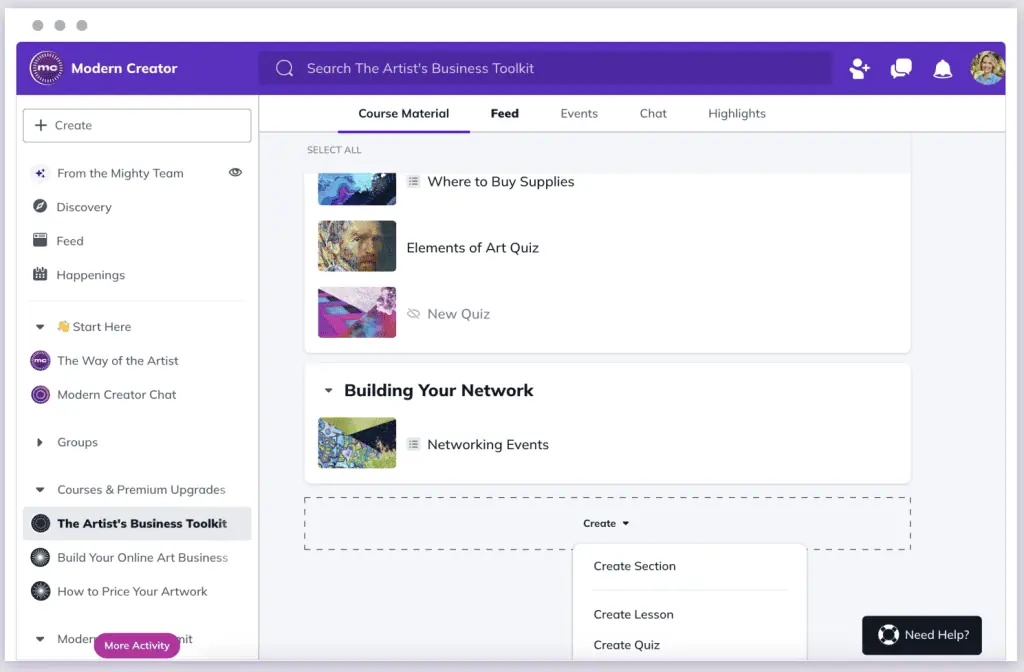Viewport: 1024px width, 672px height.
Task: Switch to the Events tab
Action: (x=579, y=114)
